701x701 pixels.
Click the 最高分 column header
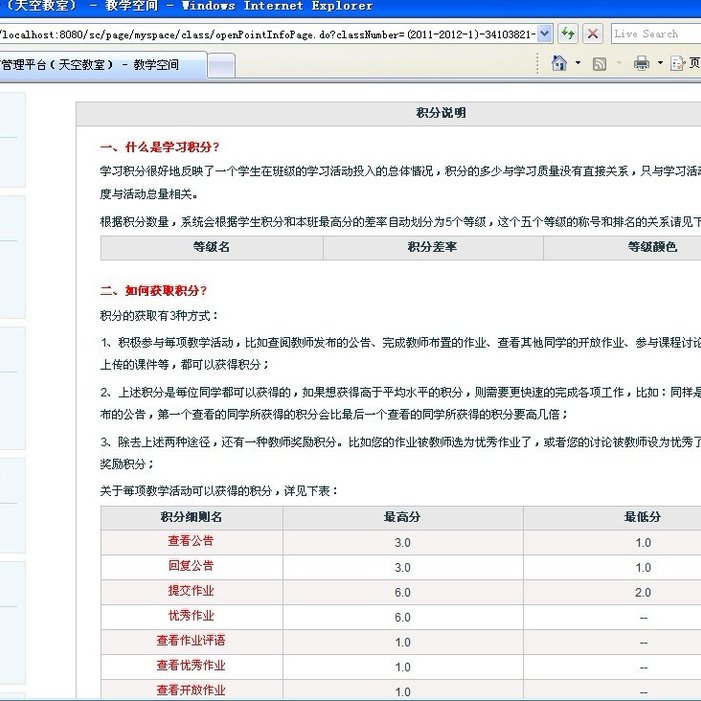[402, 517]
